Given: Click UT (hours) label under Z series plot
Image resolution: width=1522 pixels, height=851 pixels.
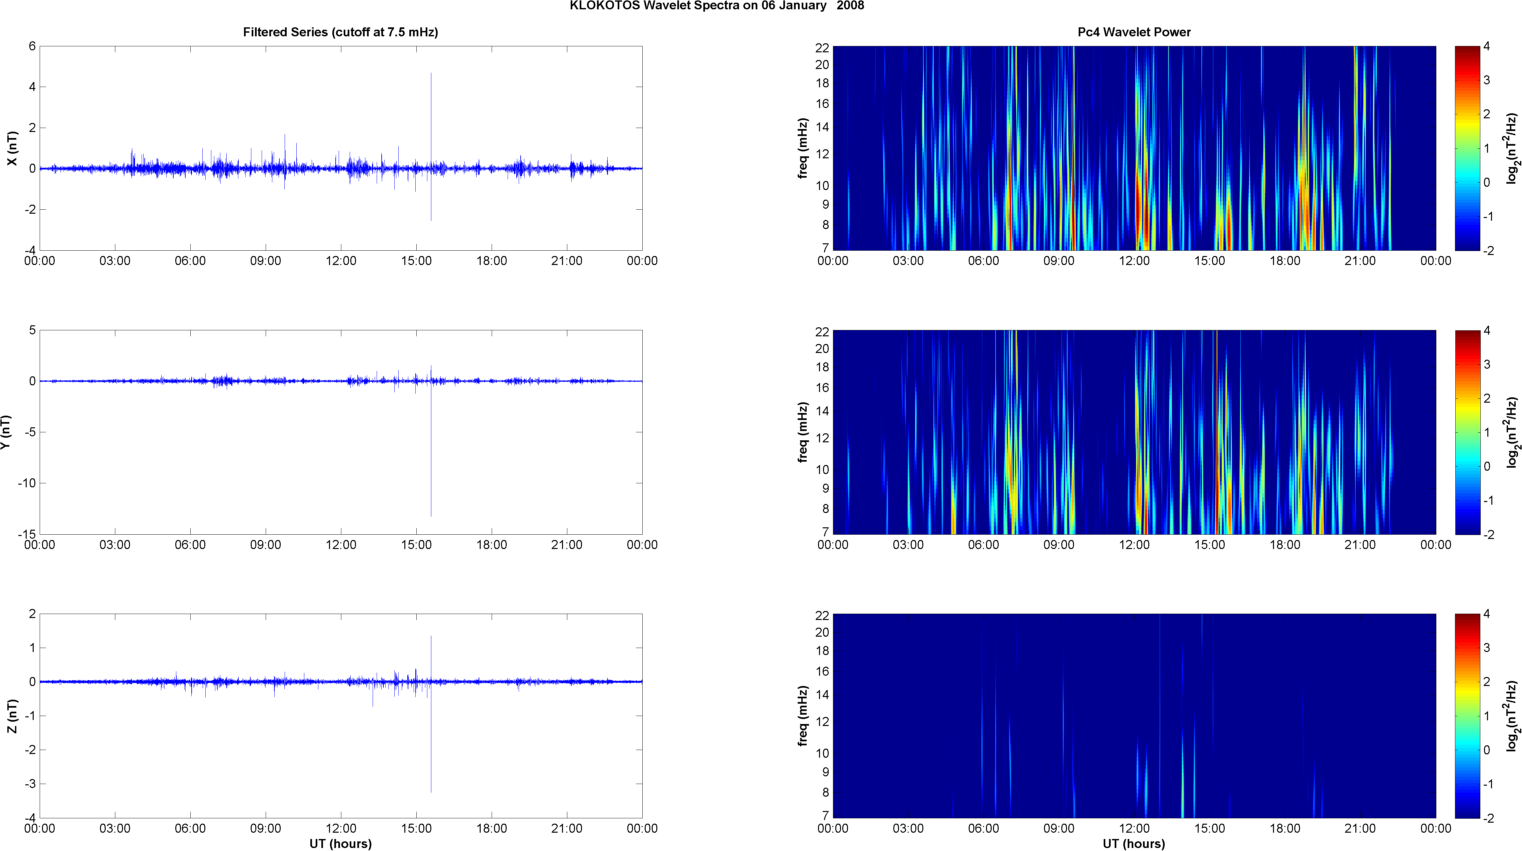Looking at the screenshot, I should (340, 843).
